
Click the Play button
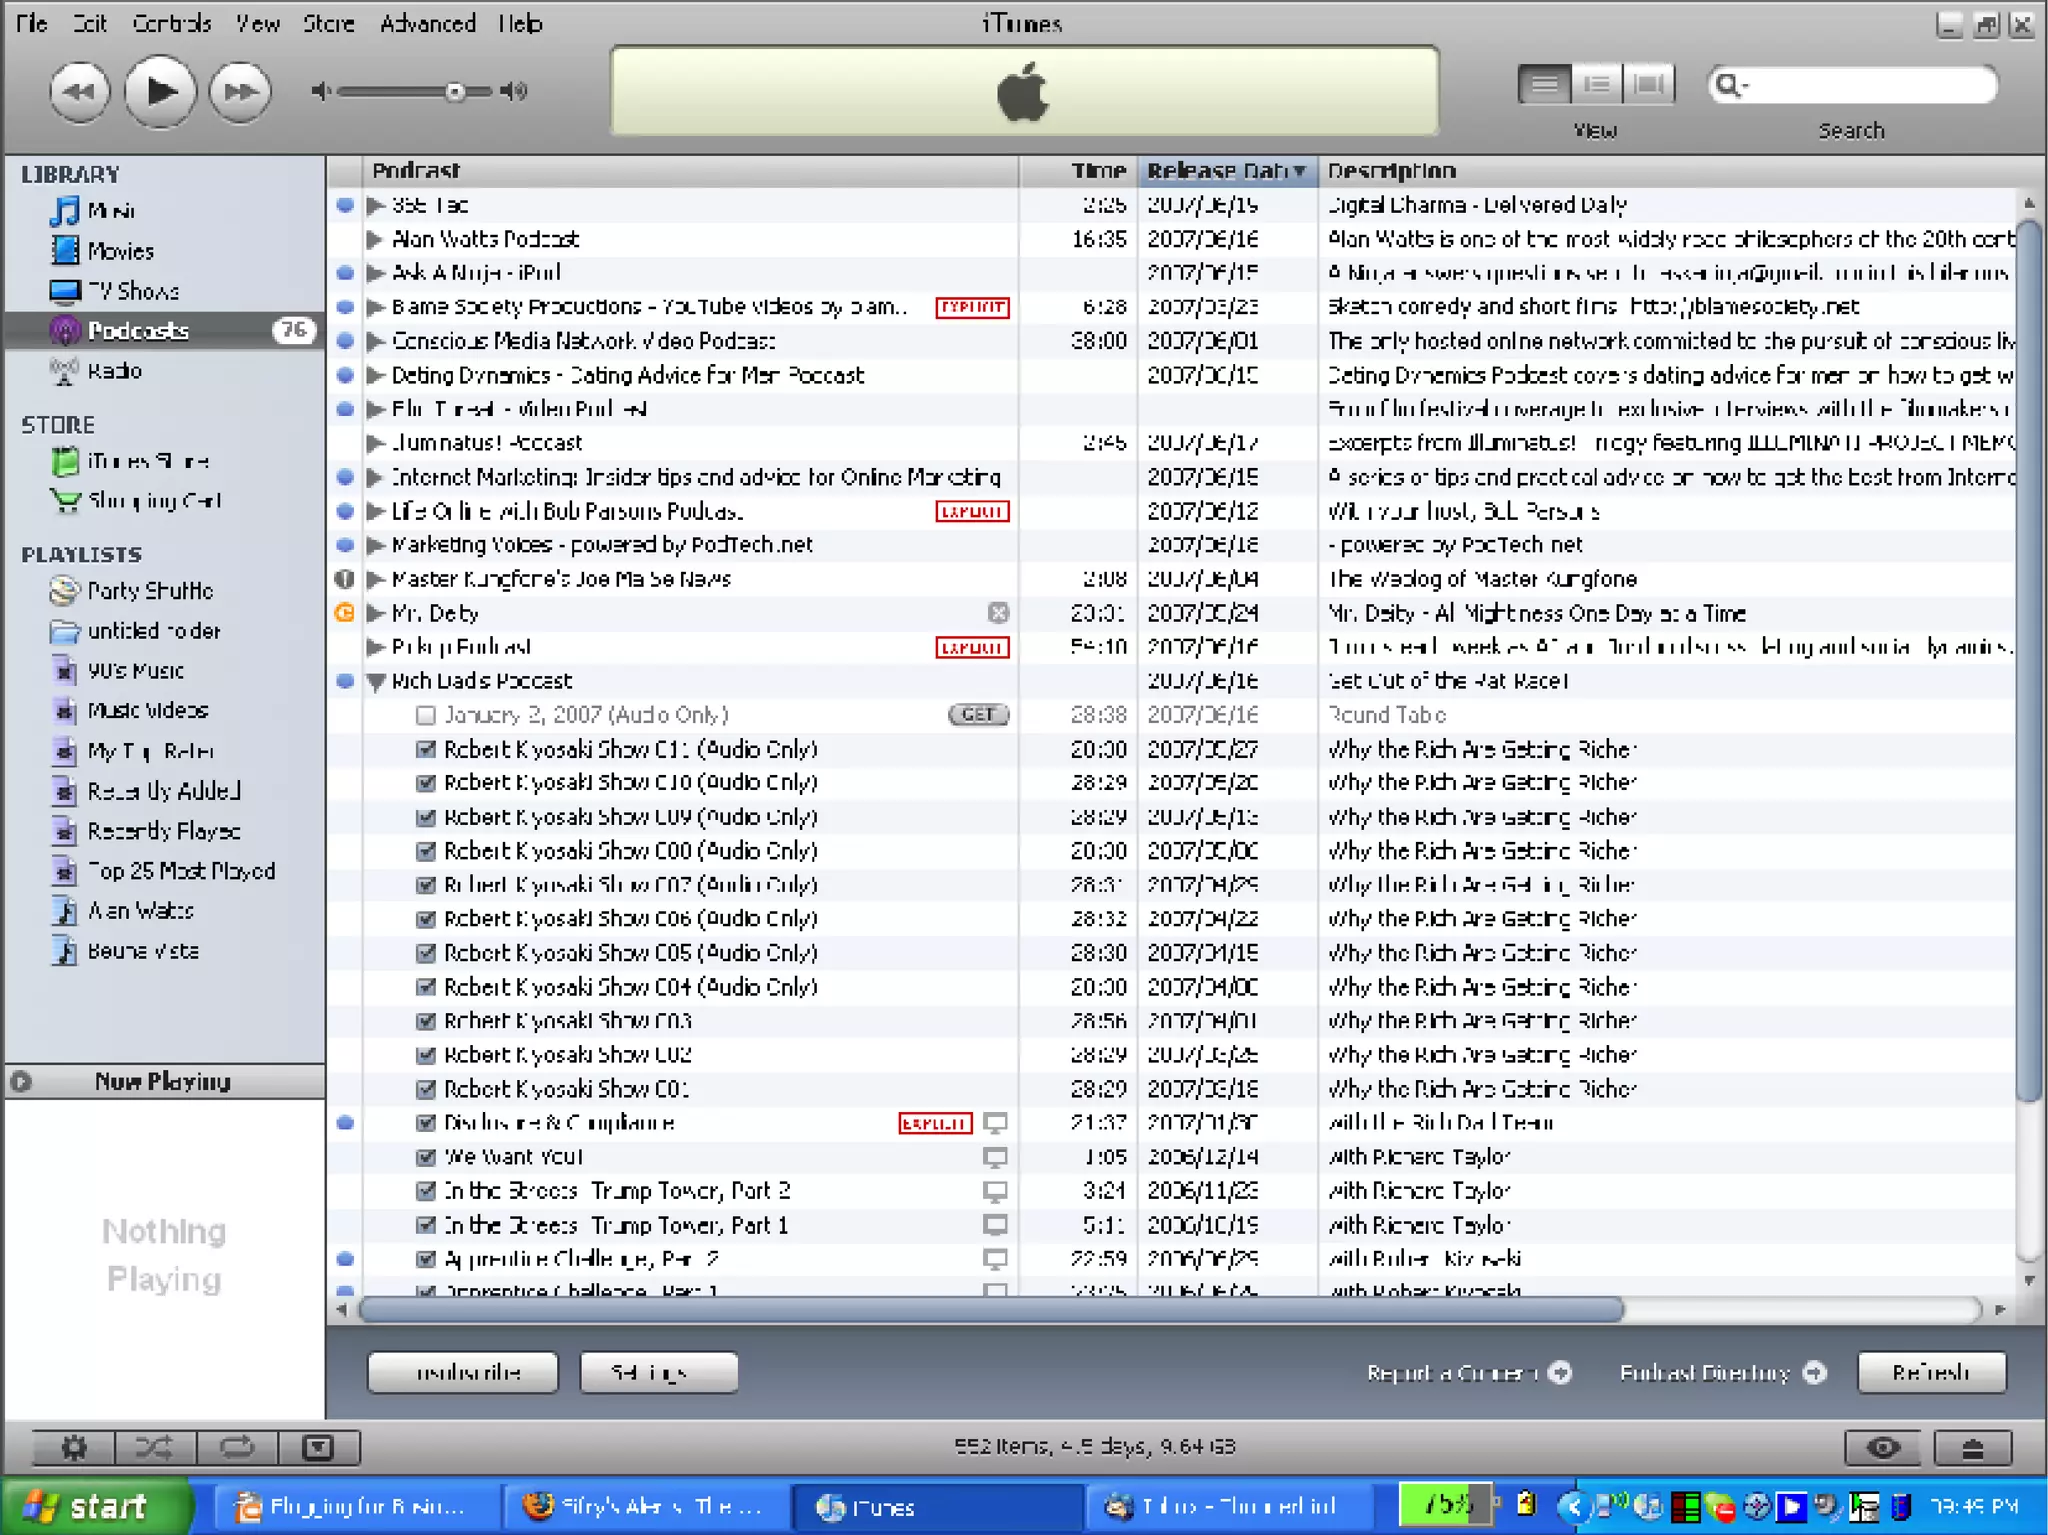[160, 92]
